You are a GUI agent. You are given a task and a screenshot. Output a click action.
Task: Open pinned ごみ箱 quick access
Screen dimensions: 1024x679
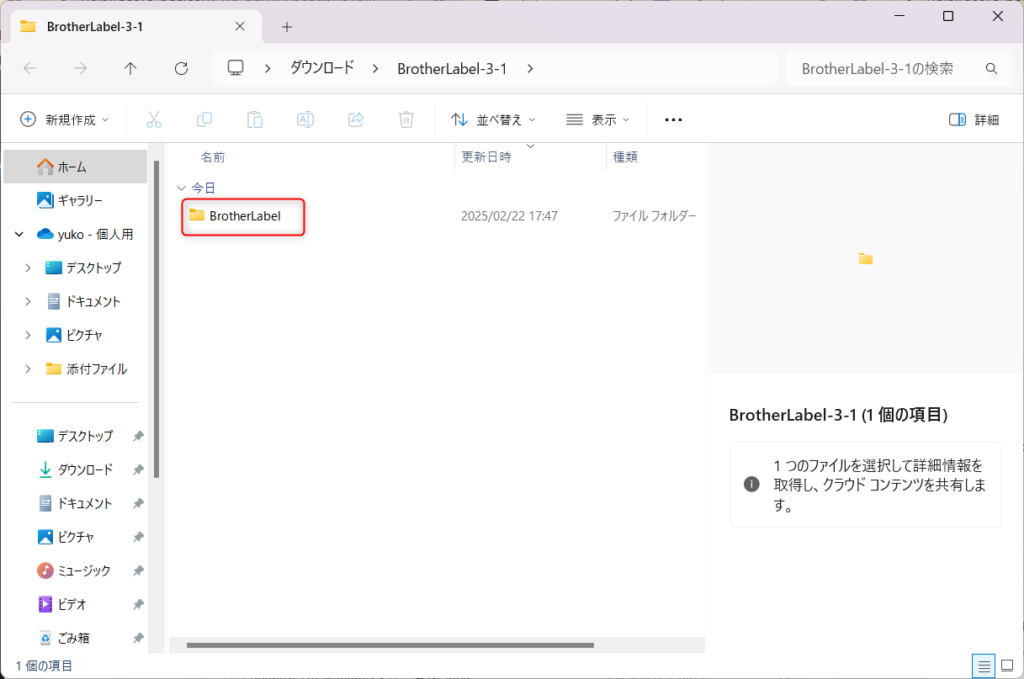[64, 638]
